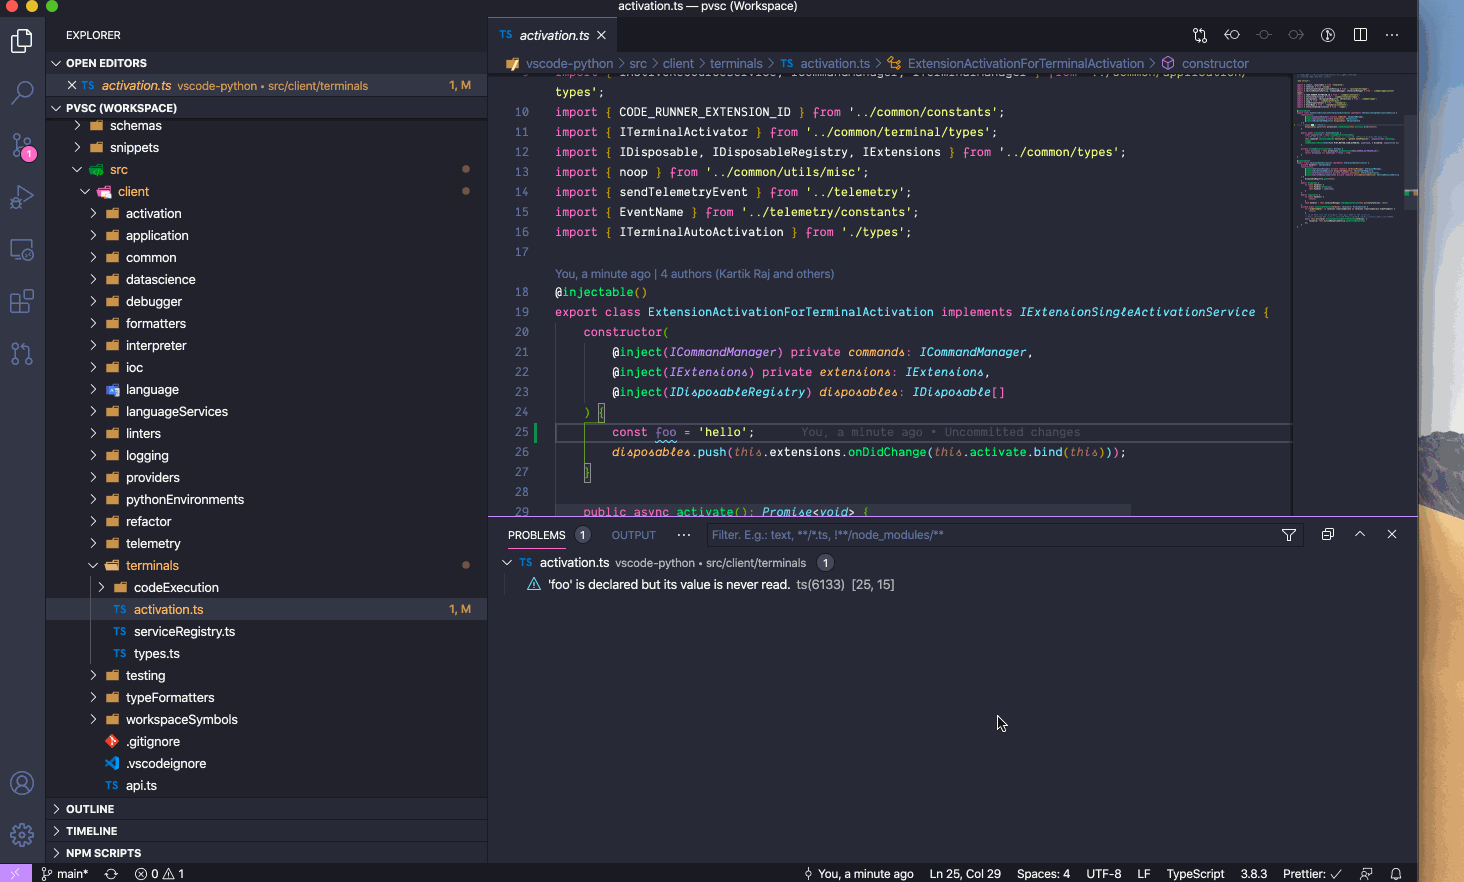Toggle maximized panel size with chevron

pyautogui.click(x=1360, y=534)
